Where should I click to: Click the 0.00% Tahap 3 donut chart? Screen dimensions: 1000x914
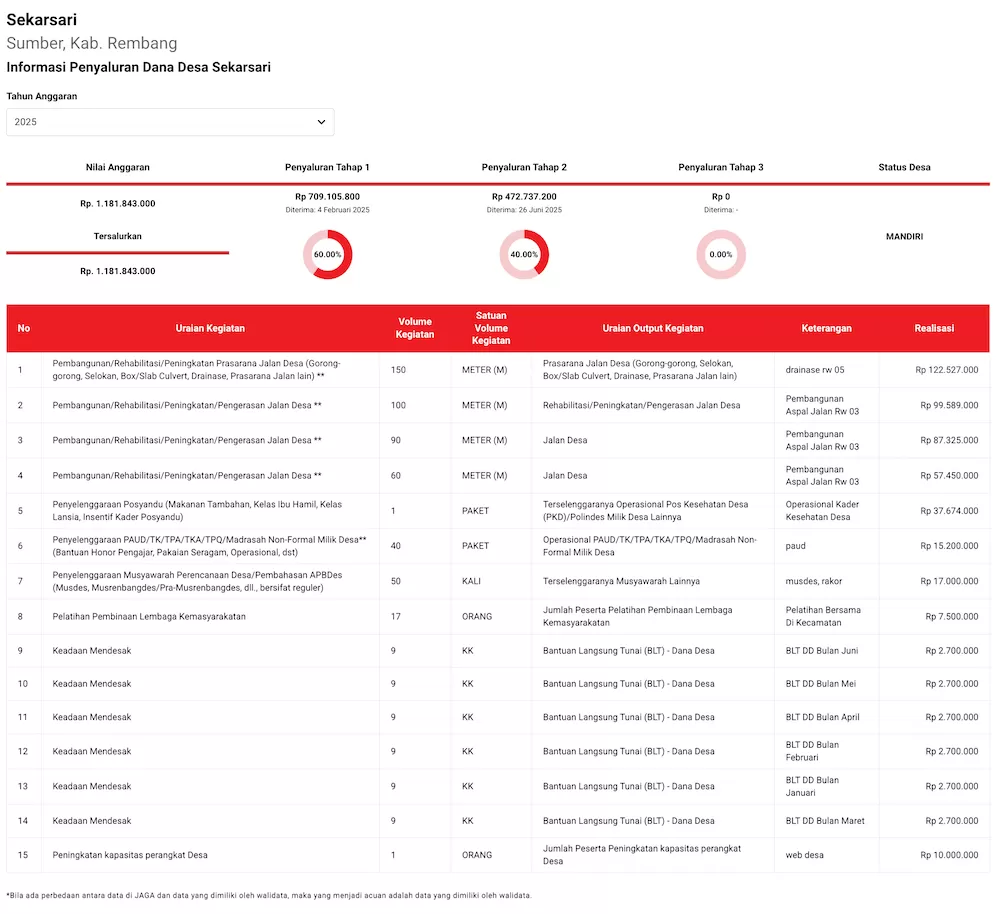point(720,254)
